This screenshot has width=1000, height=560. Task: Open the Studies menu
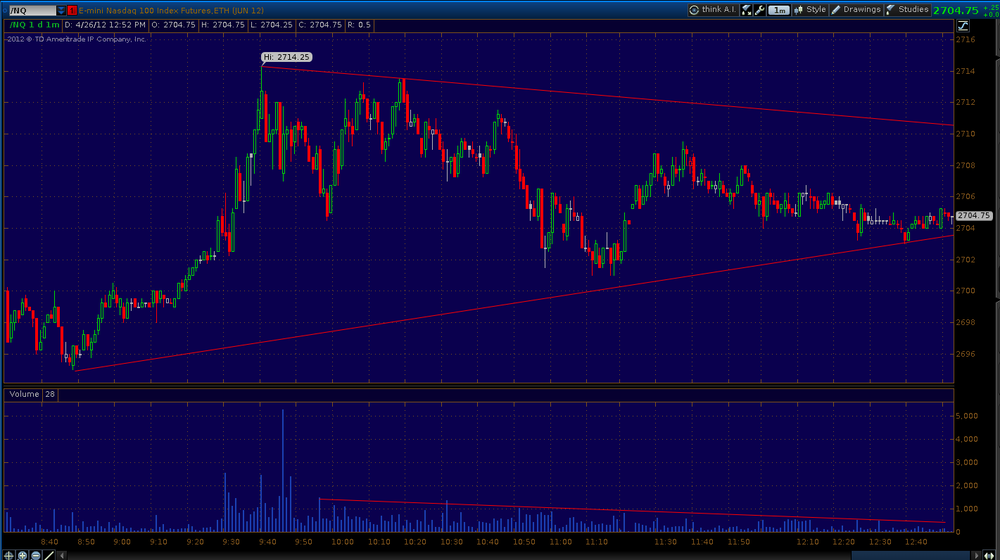[907, 10]
